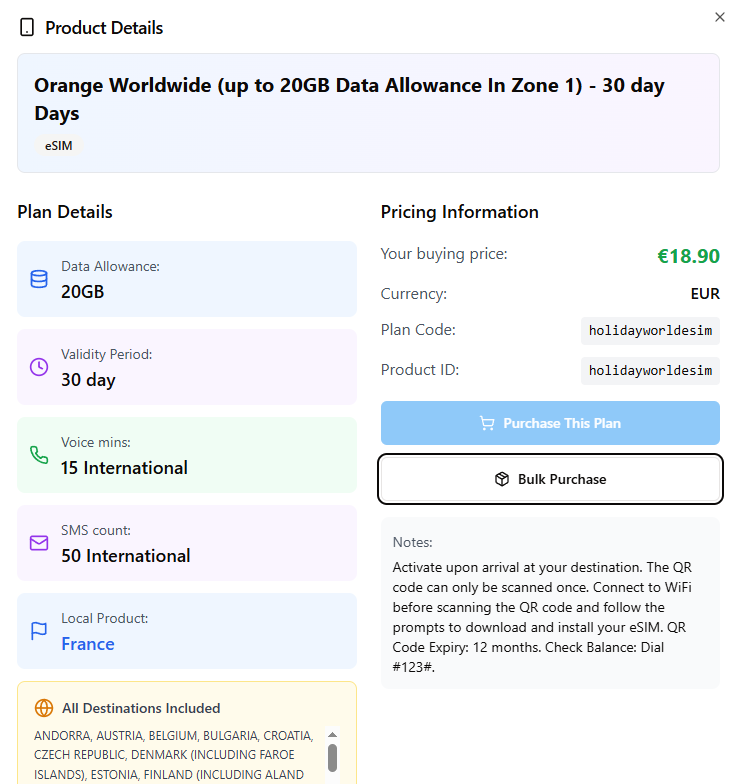This screenshot has height=784, width=738.
Task: Click the envelope icon for SMS count
Action: click(x=39, y=543)
